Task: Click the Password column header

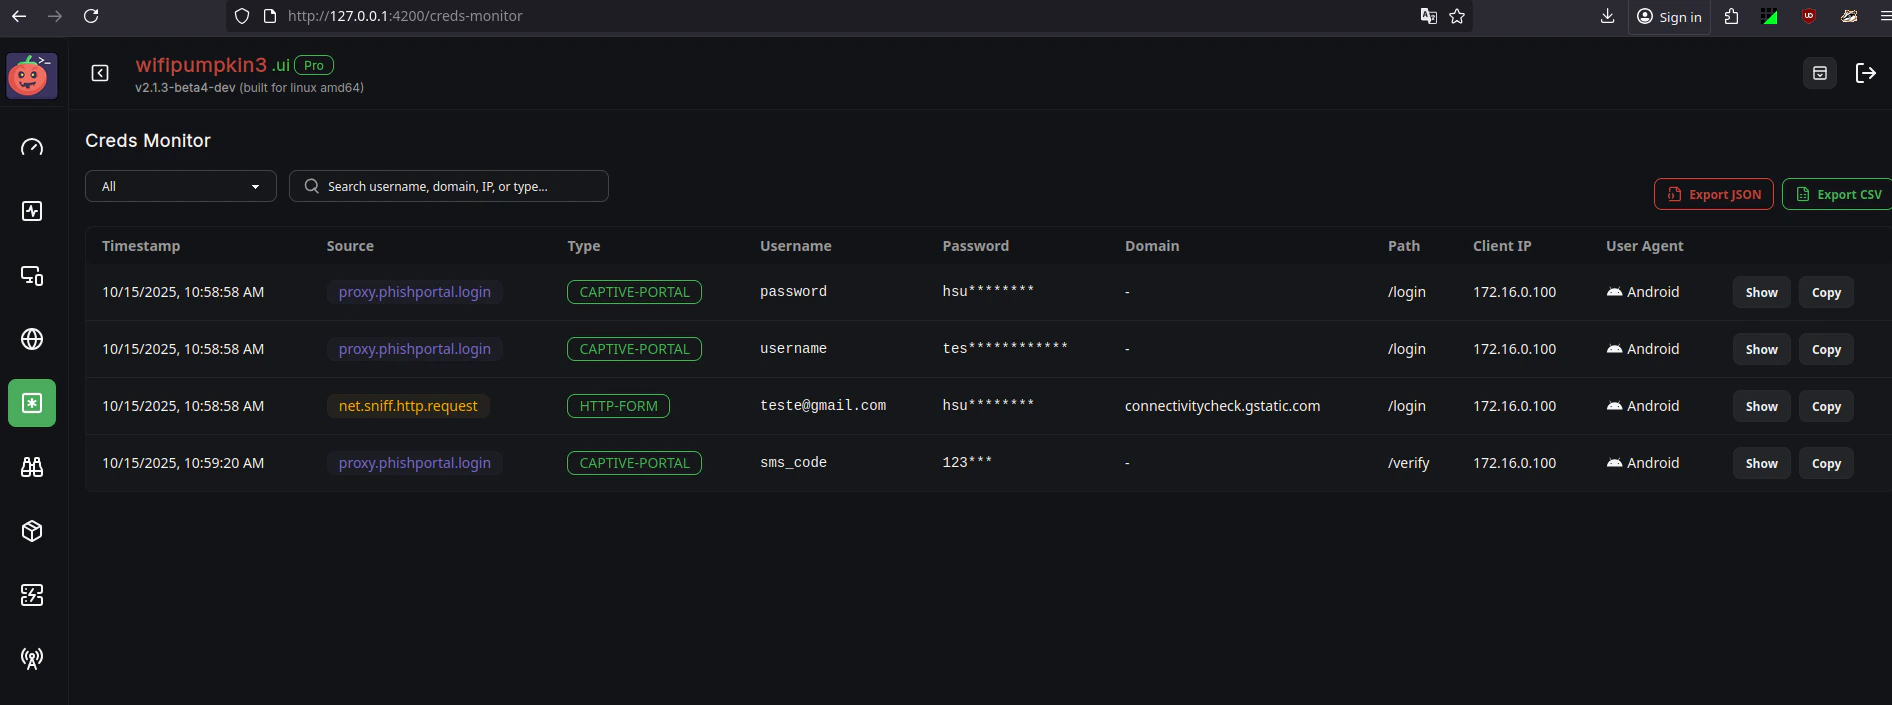Action: point(976,246)
